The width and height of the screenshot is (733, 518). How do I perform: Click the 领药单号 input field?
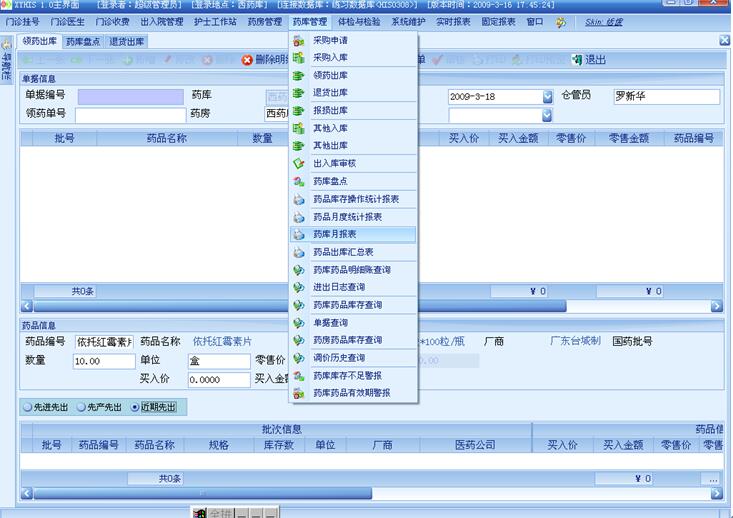[130, 115]
